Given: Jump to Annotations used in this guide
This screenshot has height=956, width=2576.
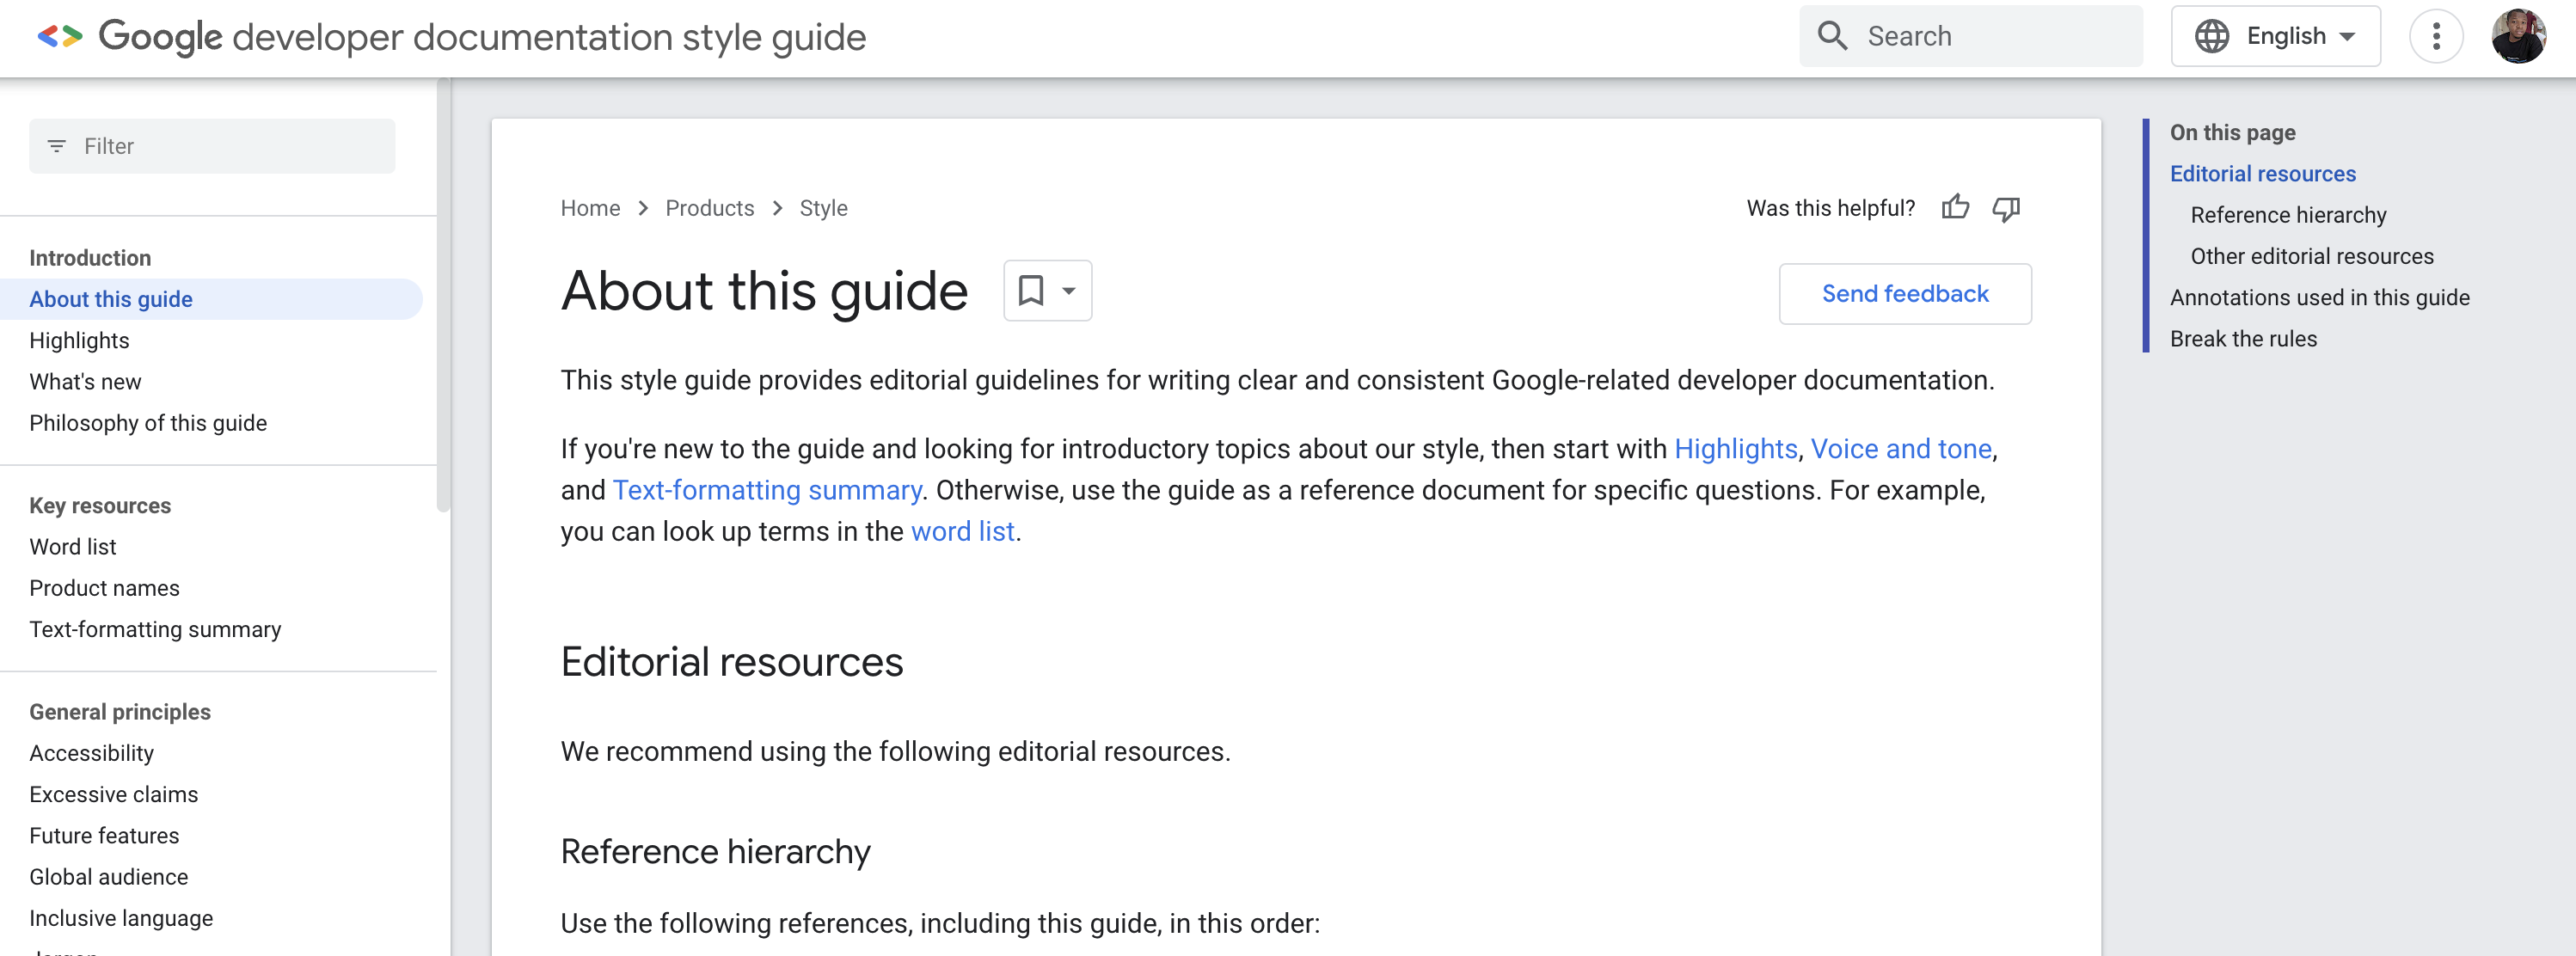Looking at the screenshot, I should tap(2319, 297).
